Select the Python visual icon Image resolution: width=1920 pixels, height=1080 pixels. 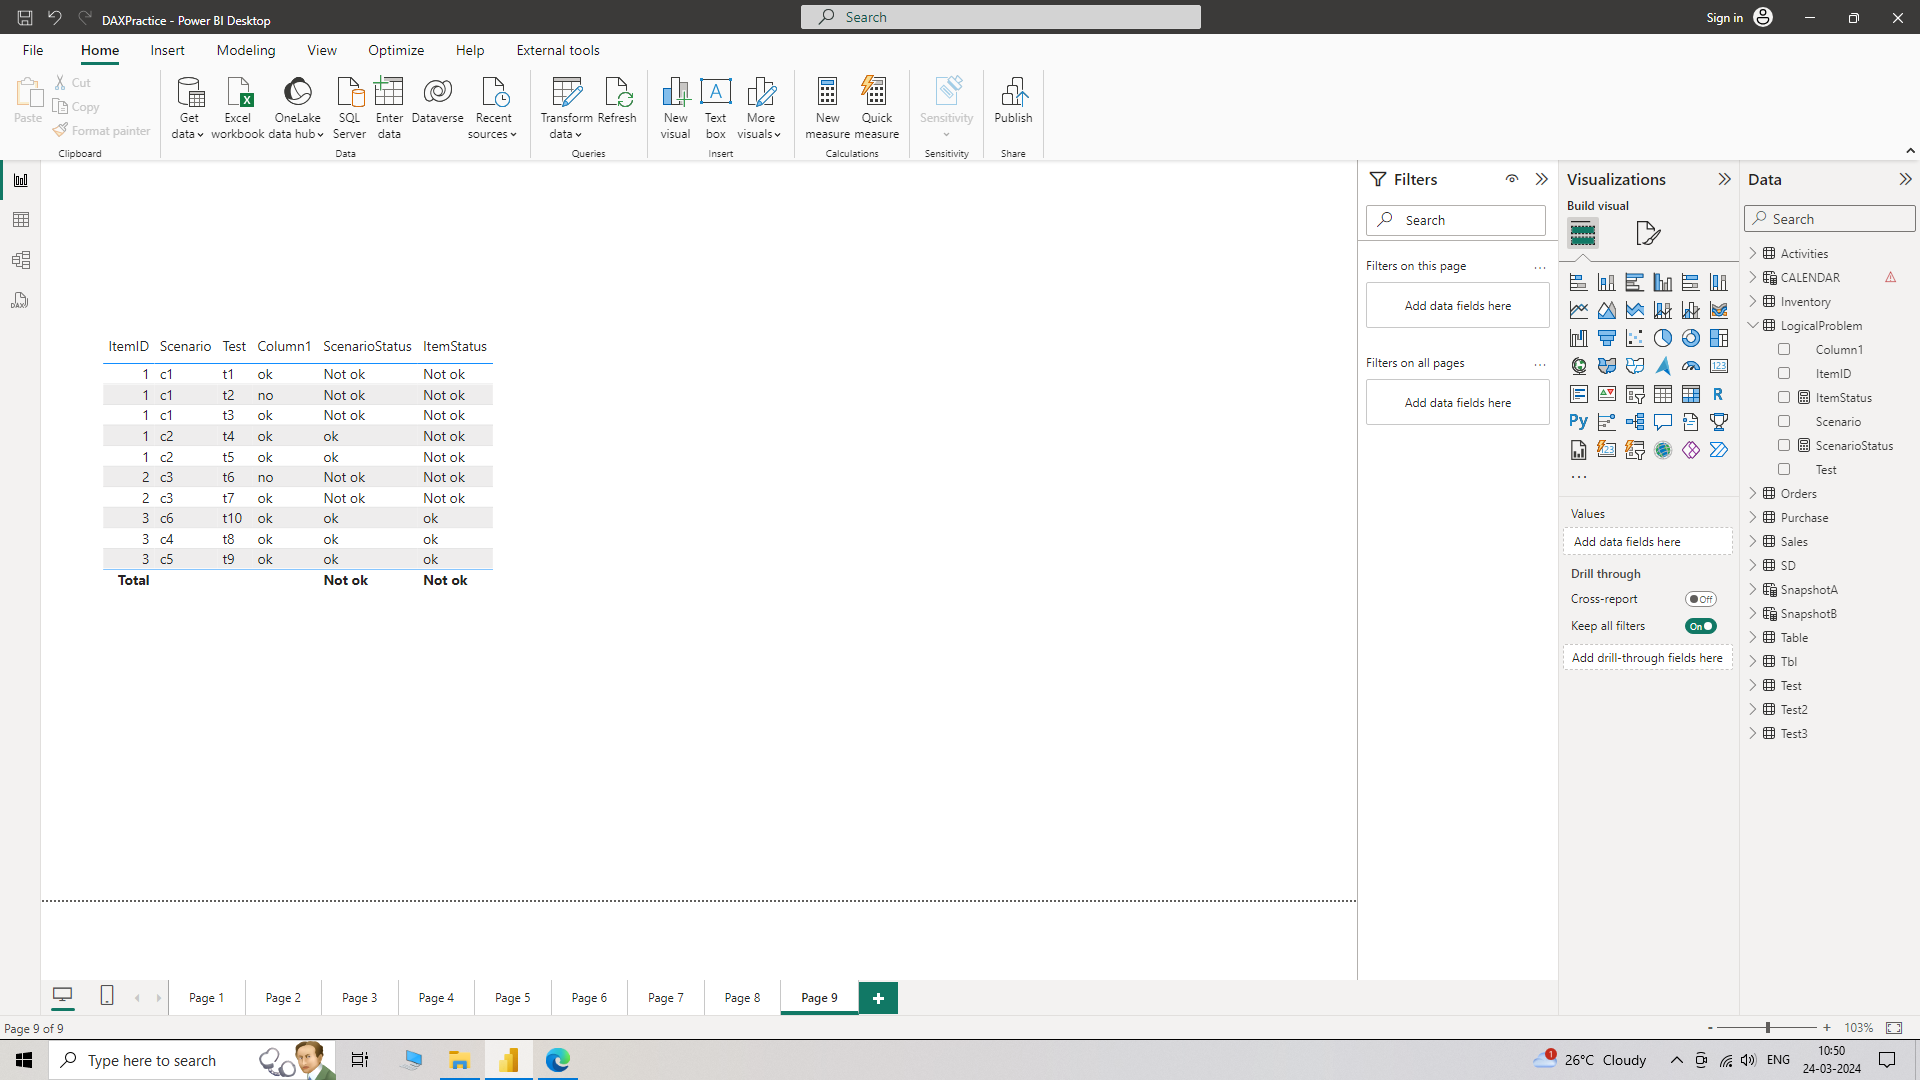pos(1578,422)
